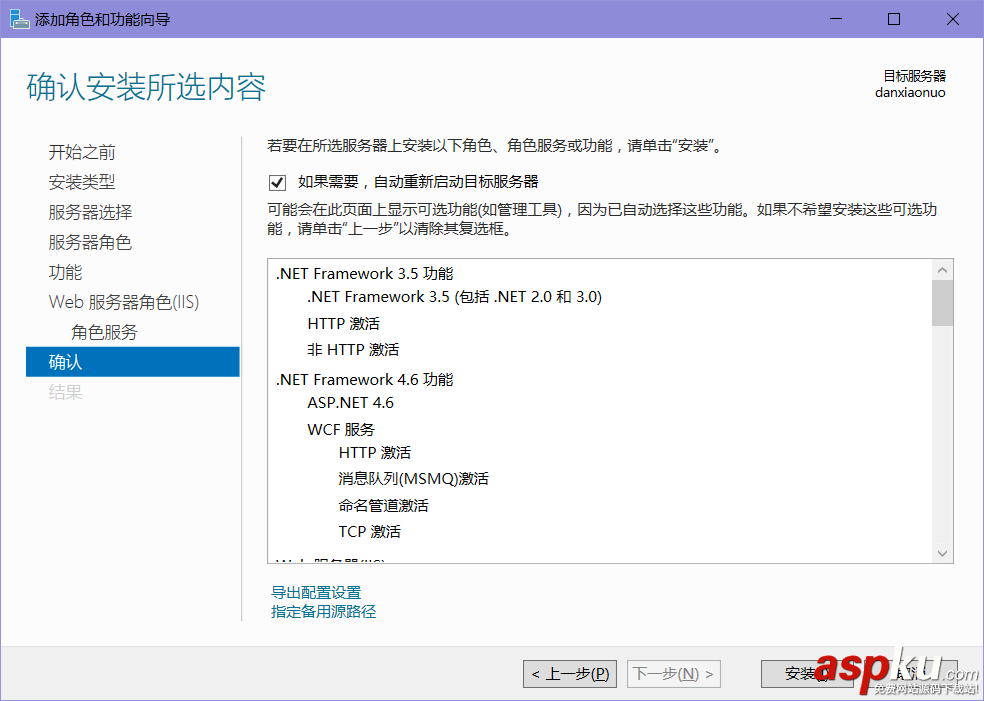Click the scroll down arrow of feature list
The image size is (984, 701).
(942, 552)
